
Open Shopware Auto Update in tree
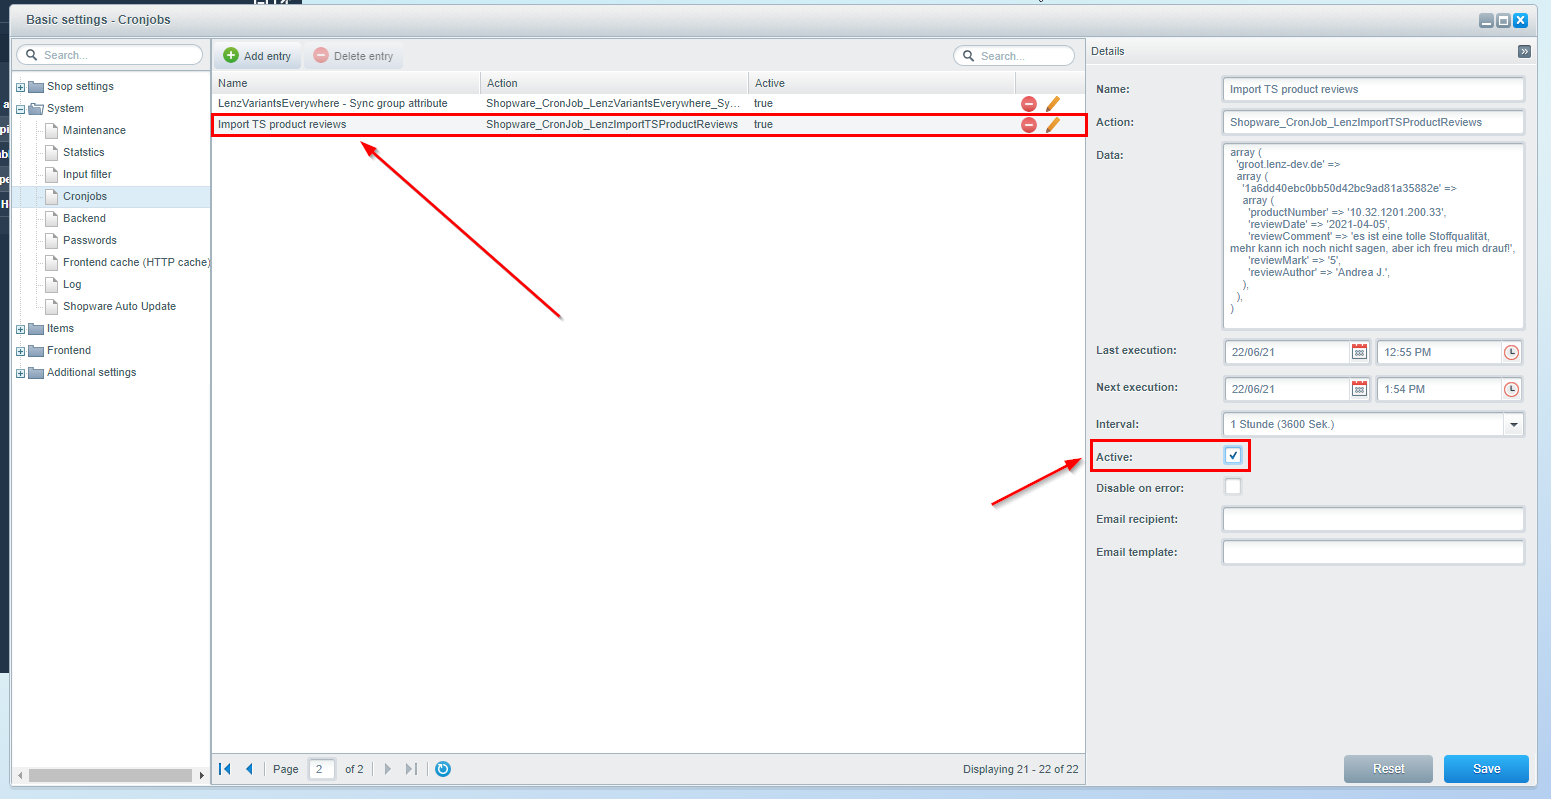coord(119,306)
